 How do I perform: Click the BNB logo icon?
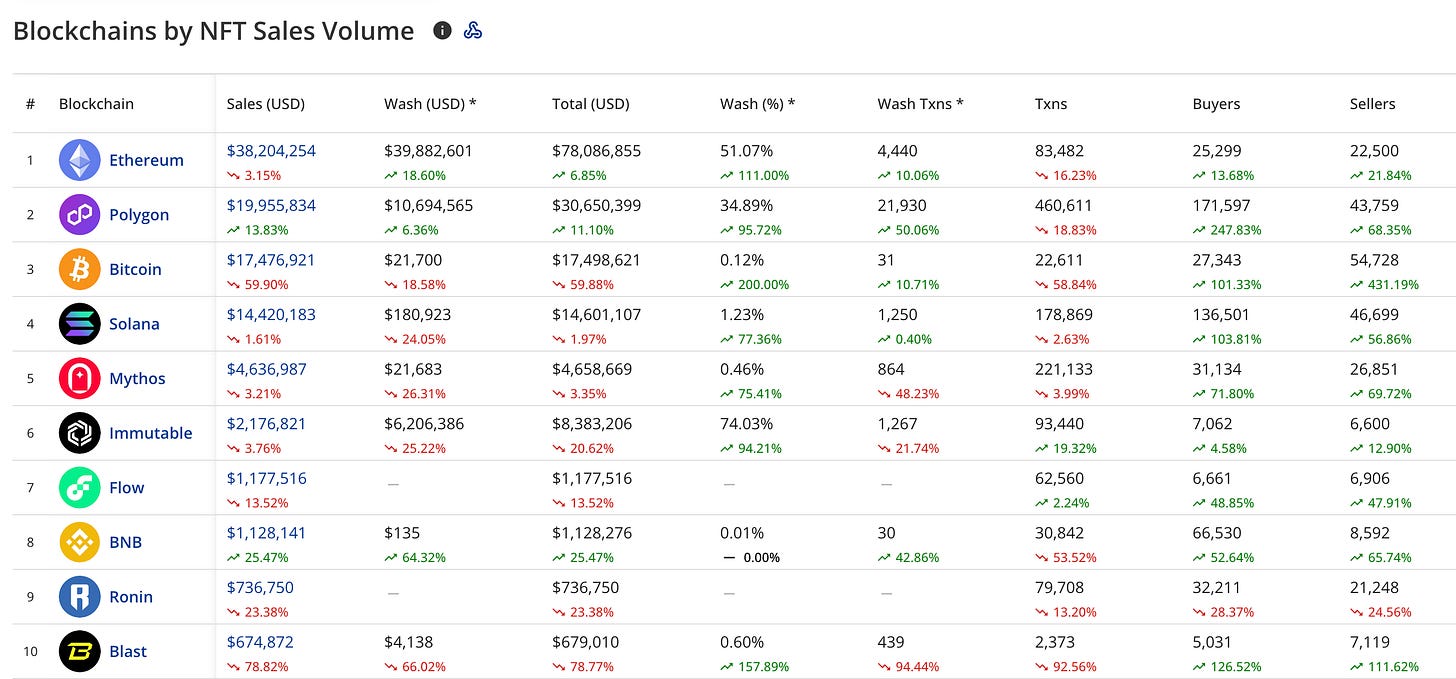click(80, 542)
